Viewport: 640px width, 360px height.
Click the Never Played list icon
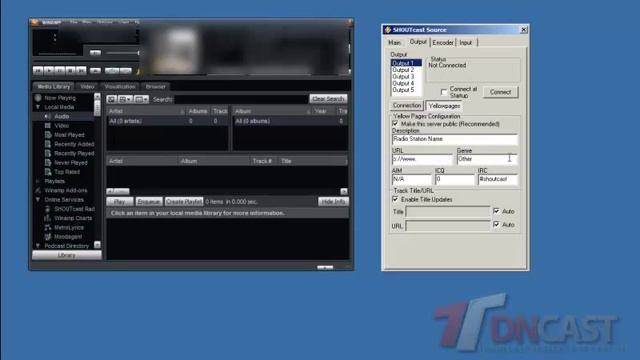(48, 162)
